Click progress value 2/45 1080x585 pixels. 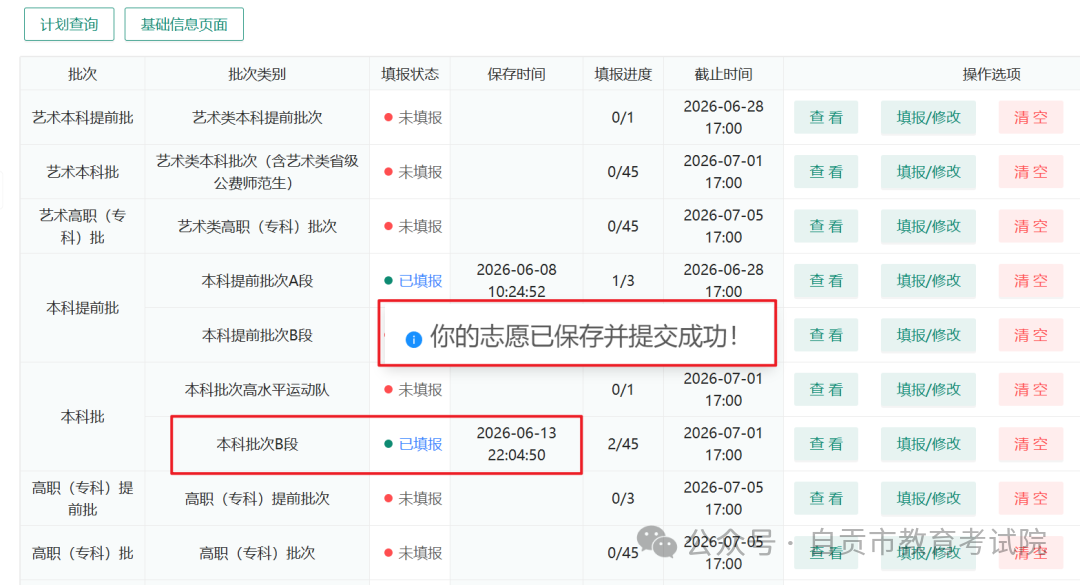click(623, 444)
